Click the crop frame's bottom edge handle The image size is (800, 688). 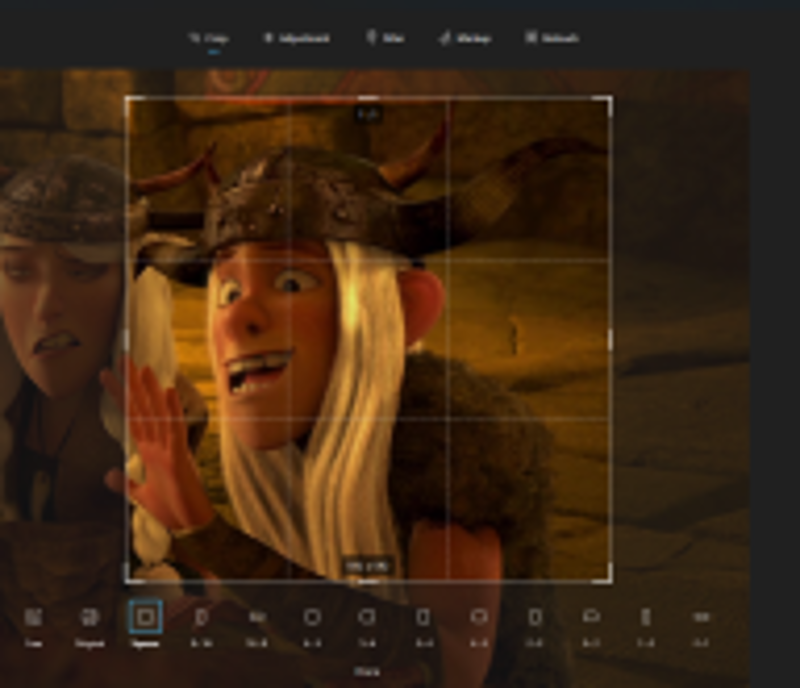click(x=368, y=581)
